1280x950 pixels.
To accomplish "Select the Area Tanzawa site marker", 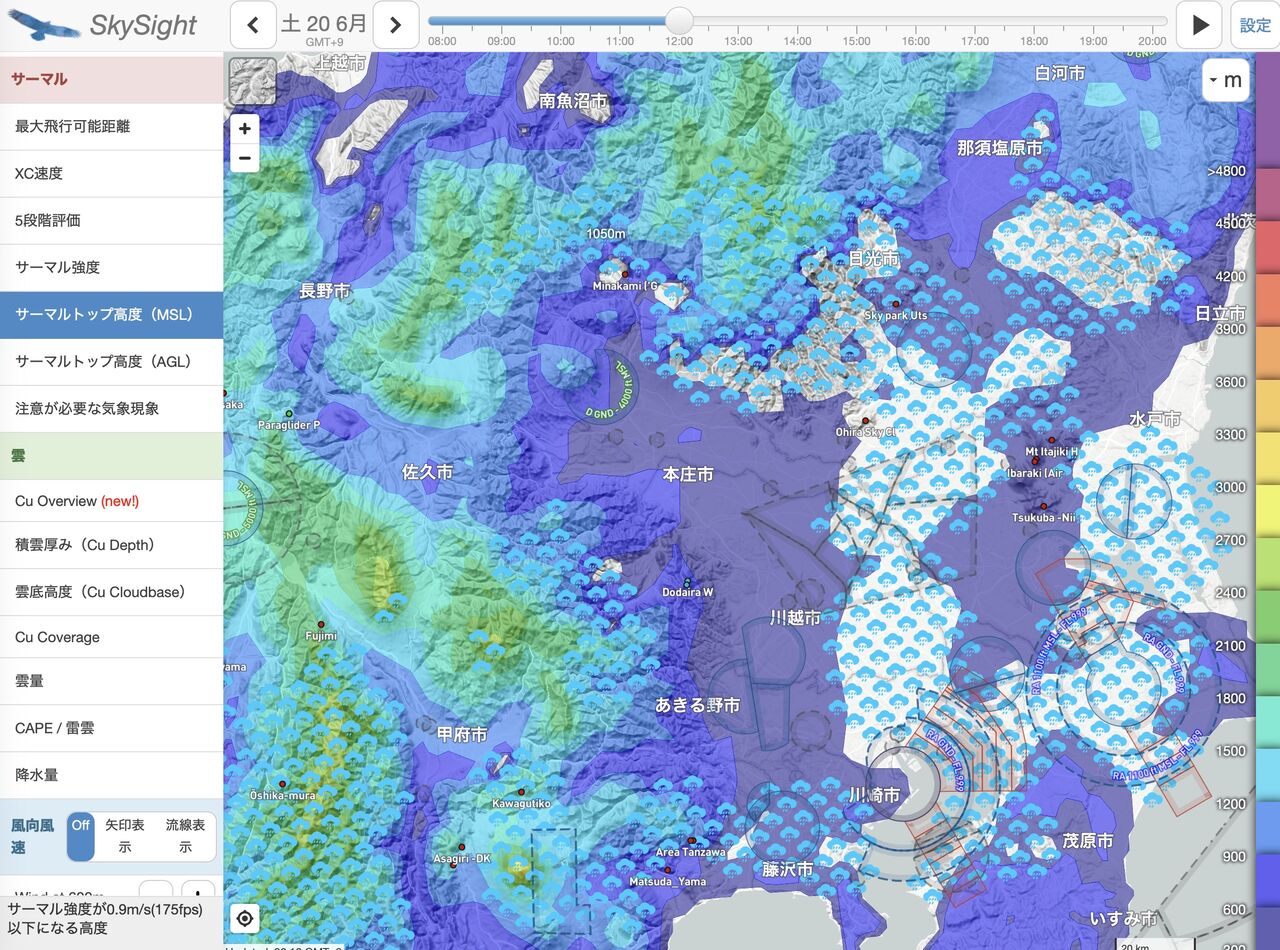I will pos(692,841).
